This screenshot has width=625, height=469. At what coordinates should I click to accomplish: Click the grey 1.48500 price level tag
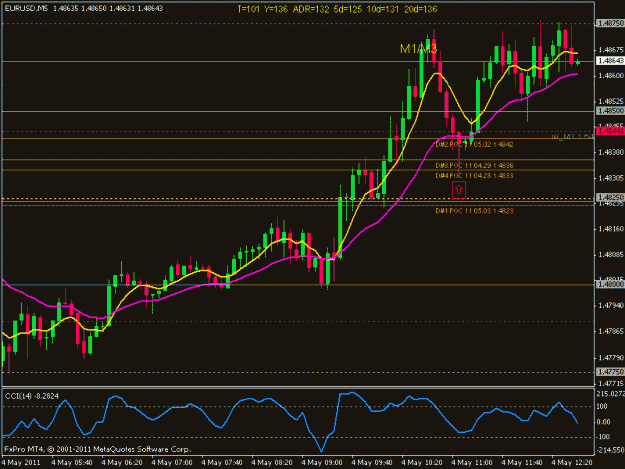[x=610, y=111]
